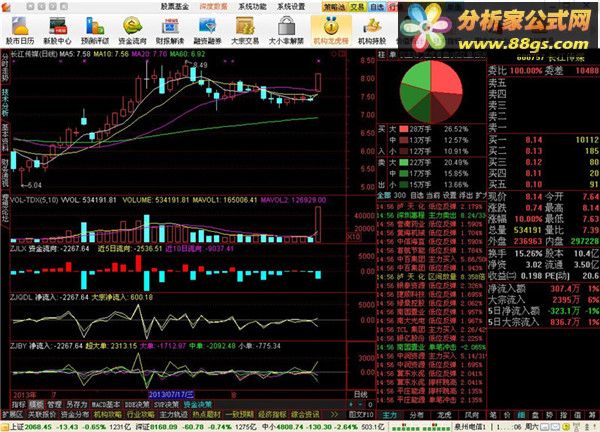Open the 热点题材 bottom tab

pos(206,414)
